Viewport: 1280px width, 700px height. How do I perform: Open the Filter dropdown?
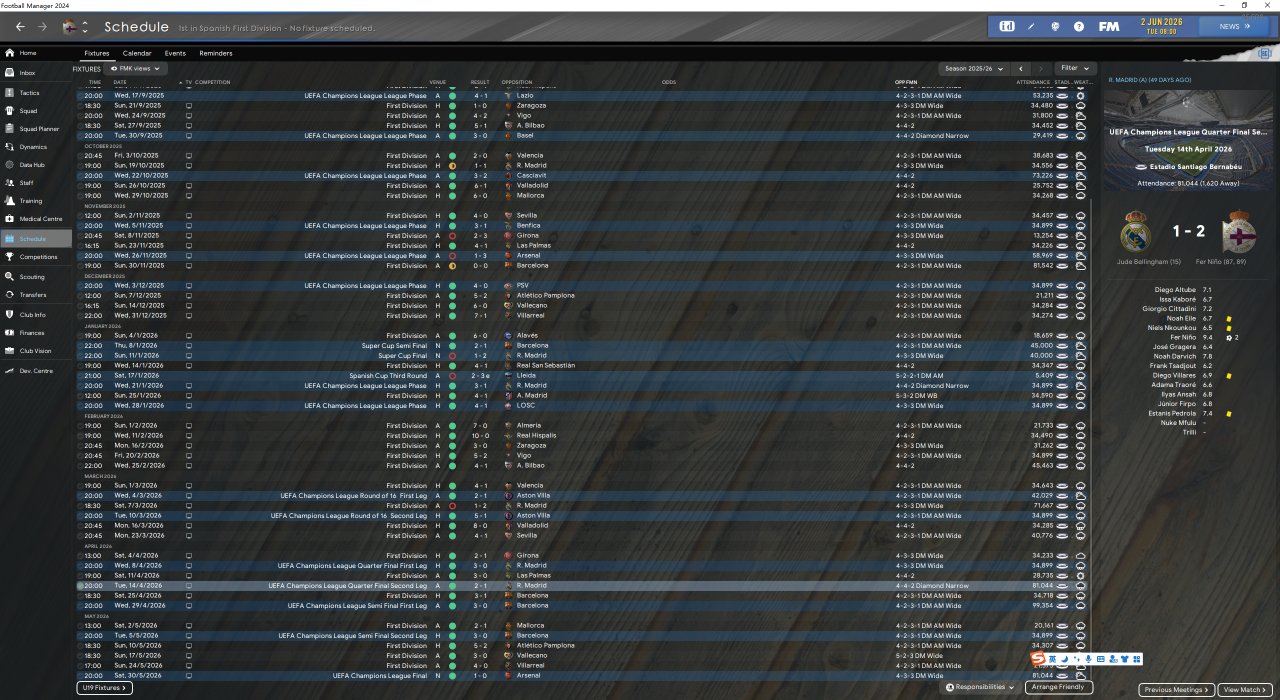[1075, 69]
